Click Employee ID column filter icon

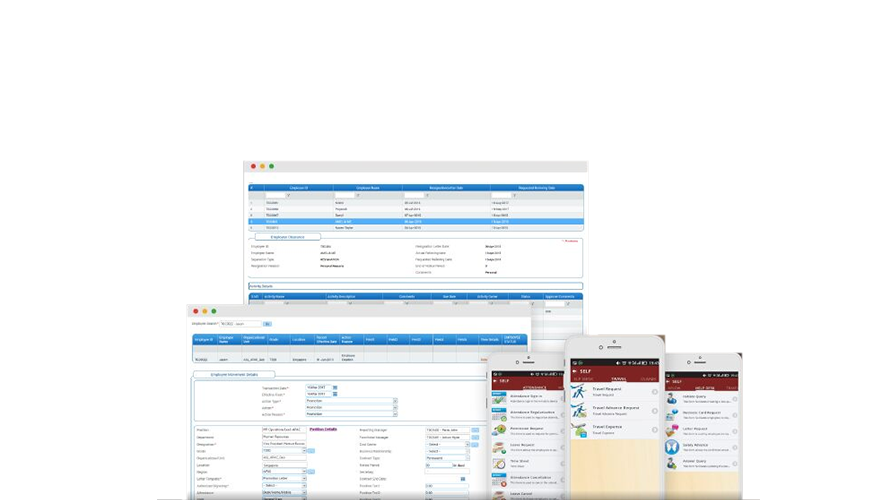pyautogui.click(x=288, y=195)
